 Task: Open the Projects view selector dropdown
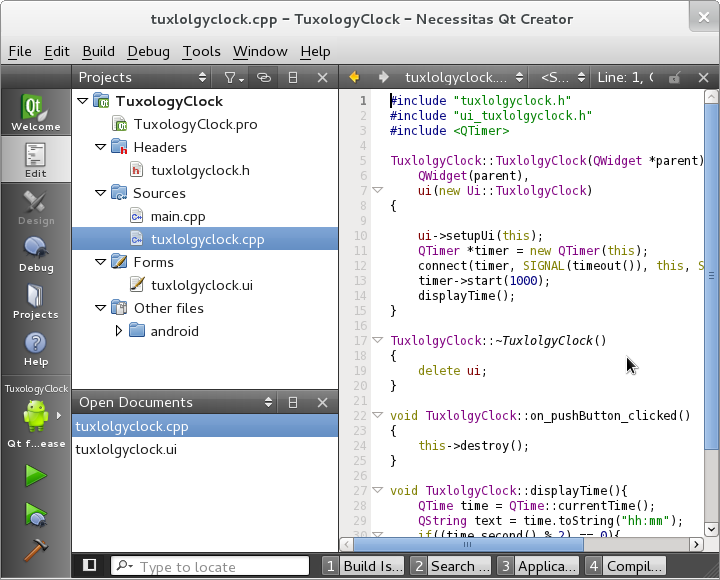pyautogui.click(x=142, y=78)
